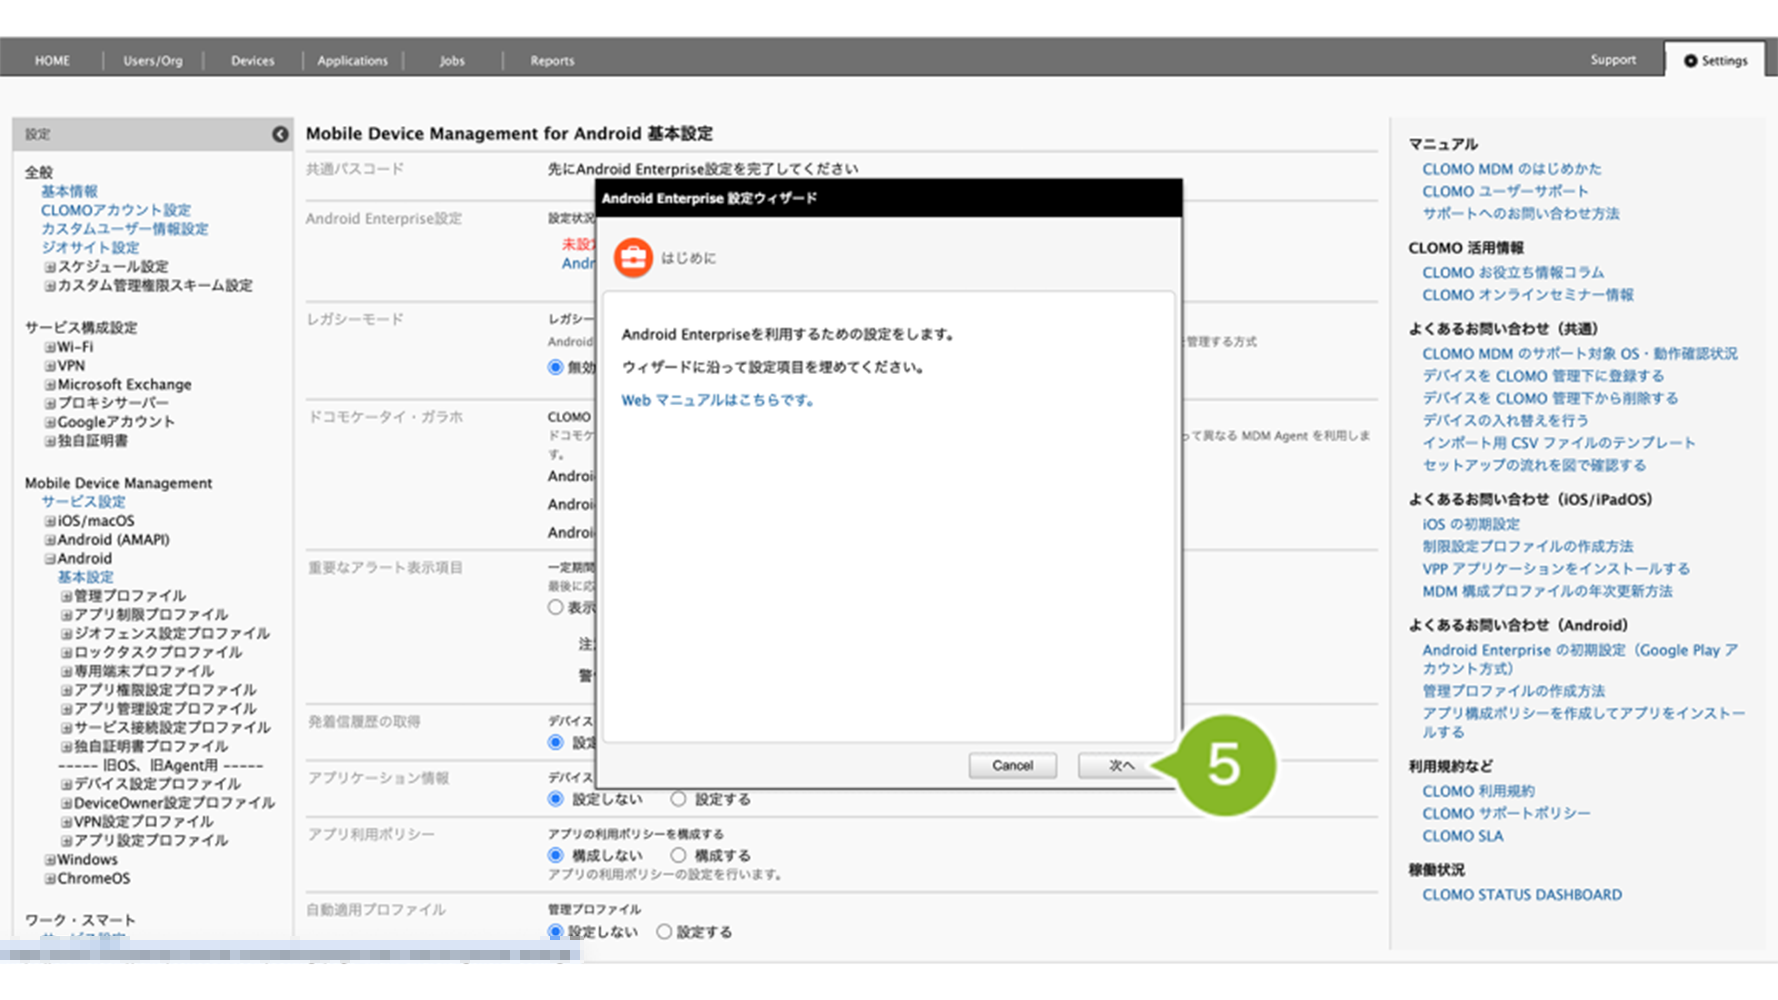Screen dimensions: 1778x1000
Task: Open the Reports tab
Action: point(552,61)
